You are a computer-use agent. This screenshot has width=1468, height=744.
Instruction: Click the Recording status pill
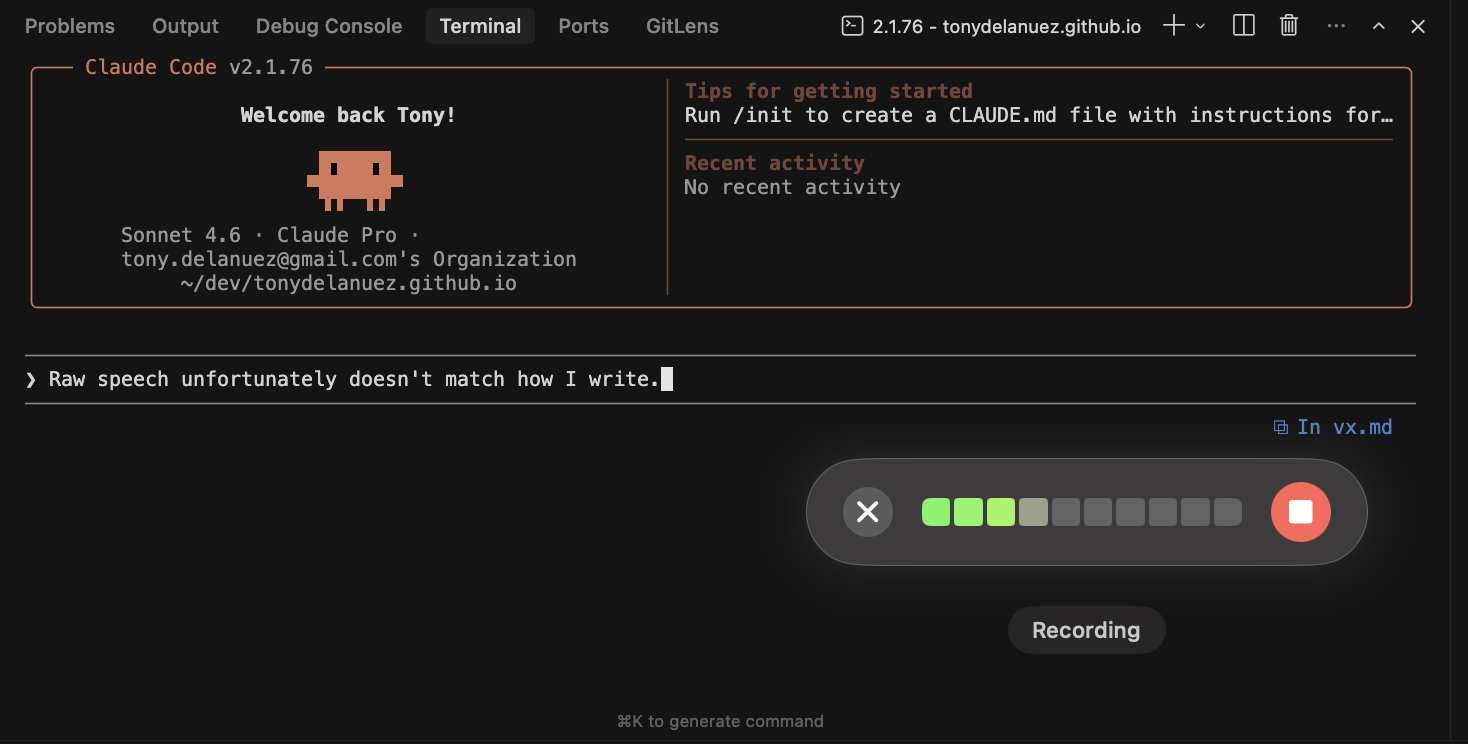1086,630
